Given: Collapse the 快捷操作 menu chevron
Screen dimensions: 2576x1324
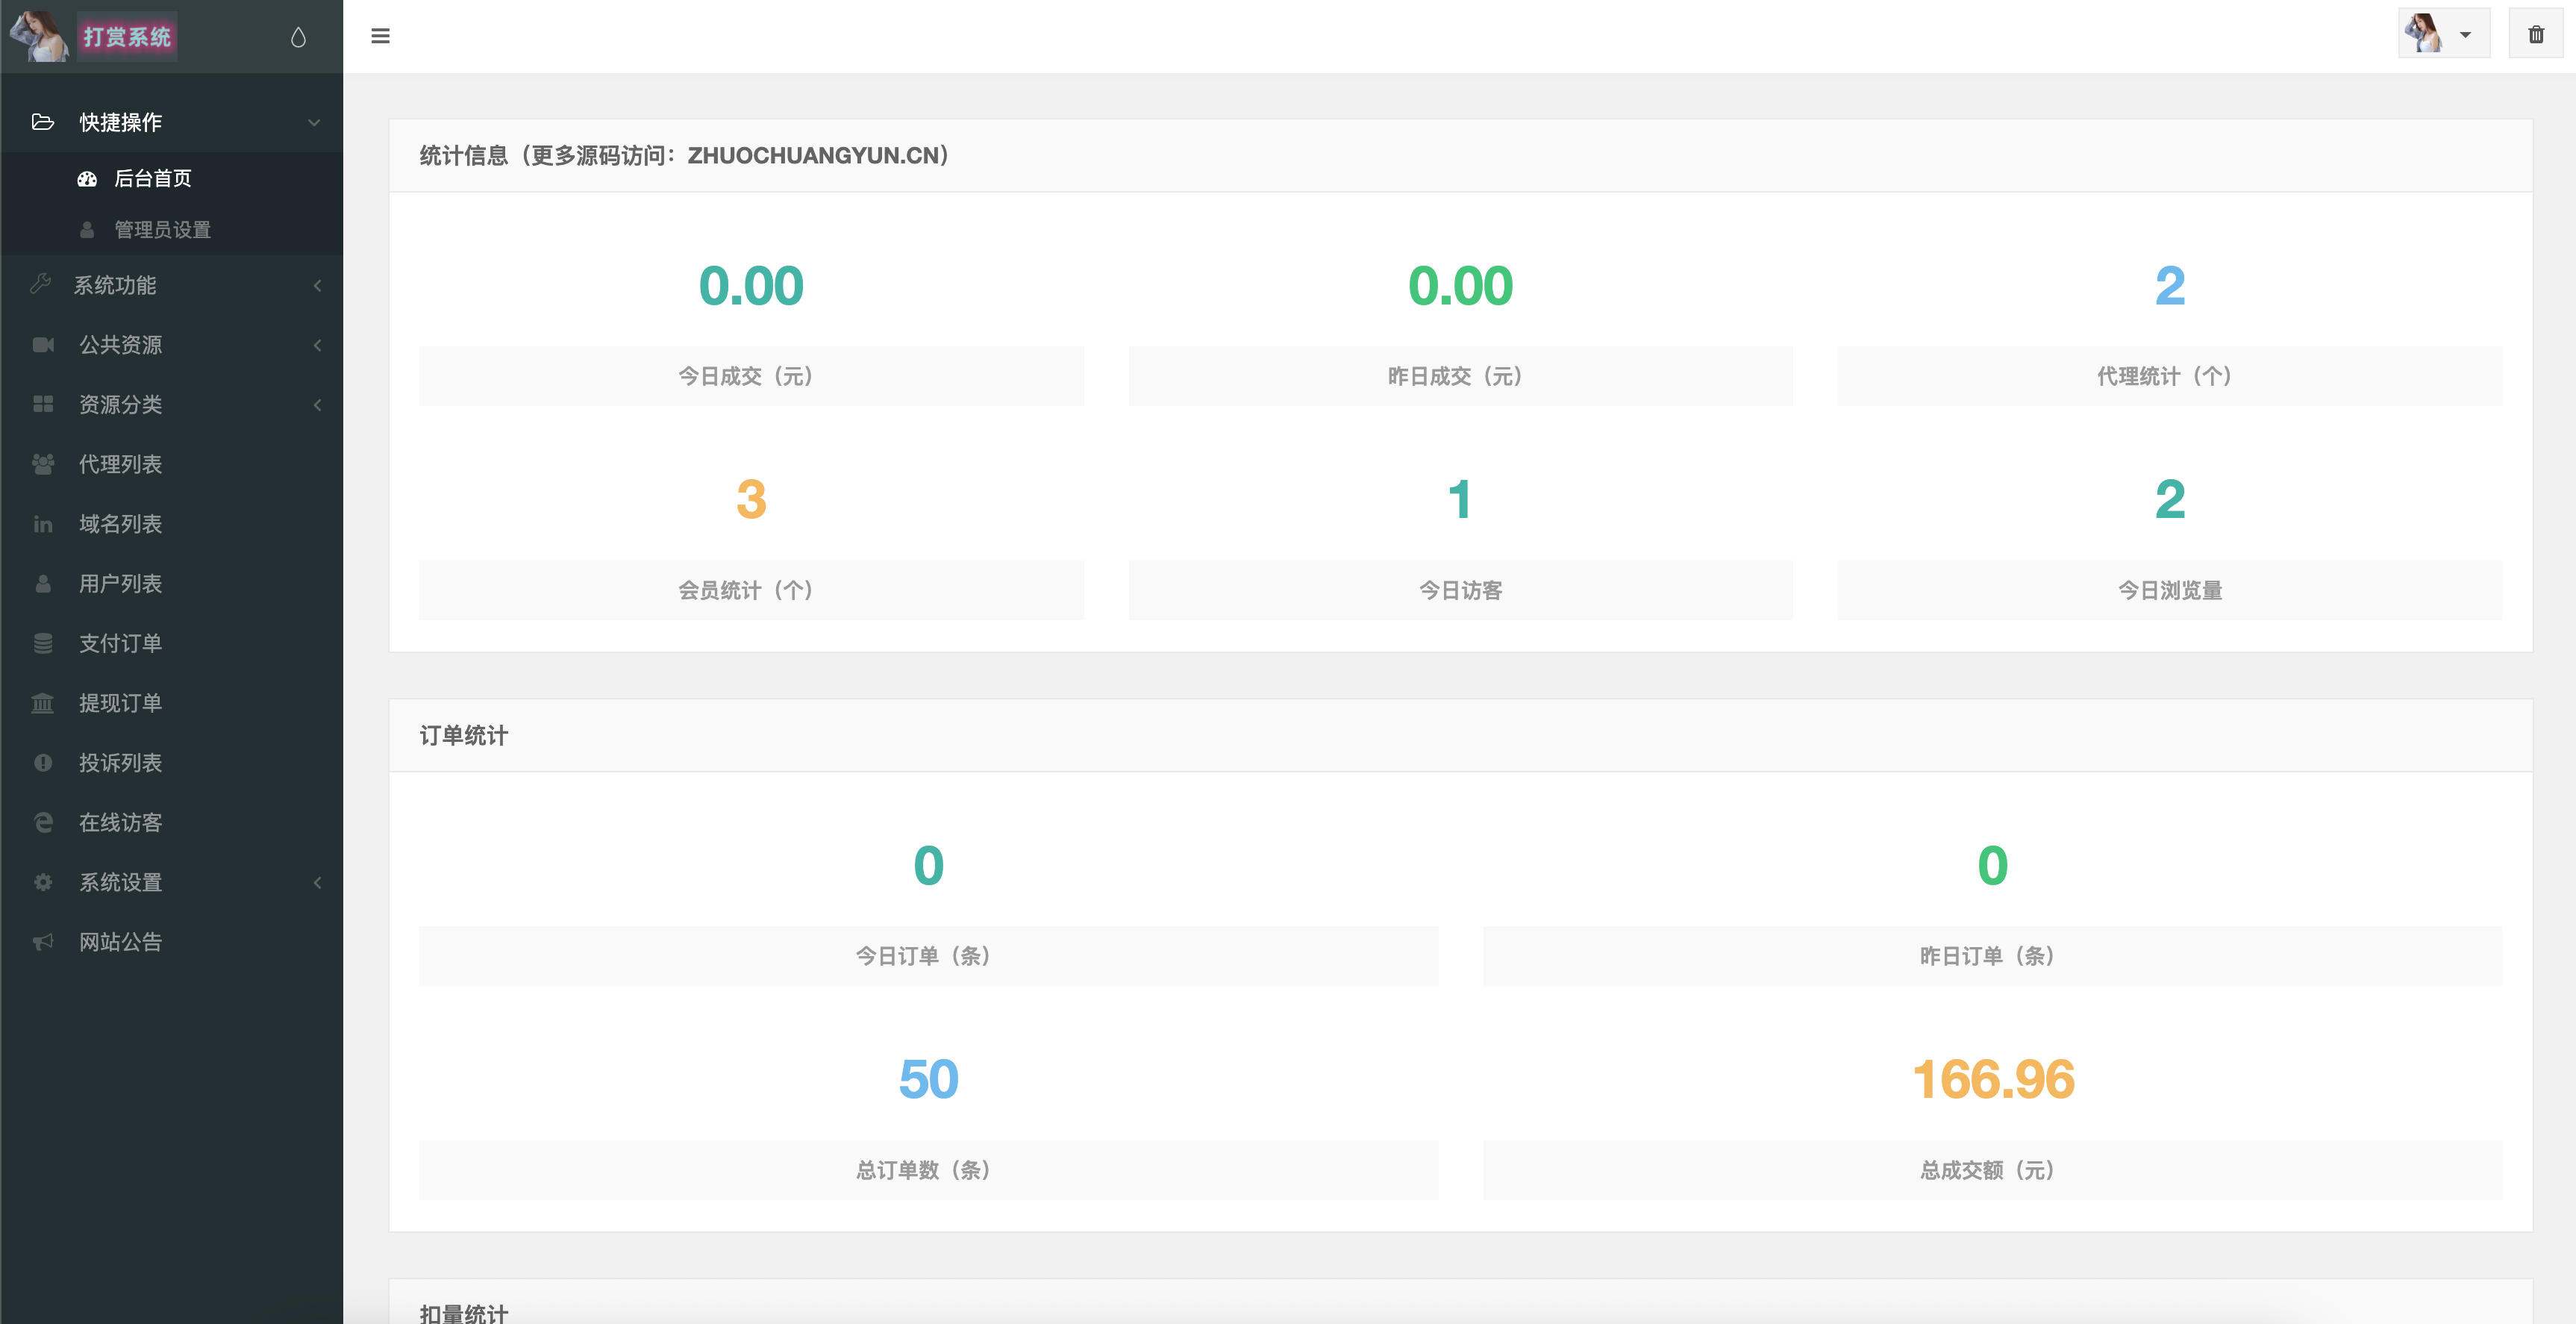Looking at the screenshot, I should 314,123.
